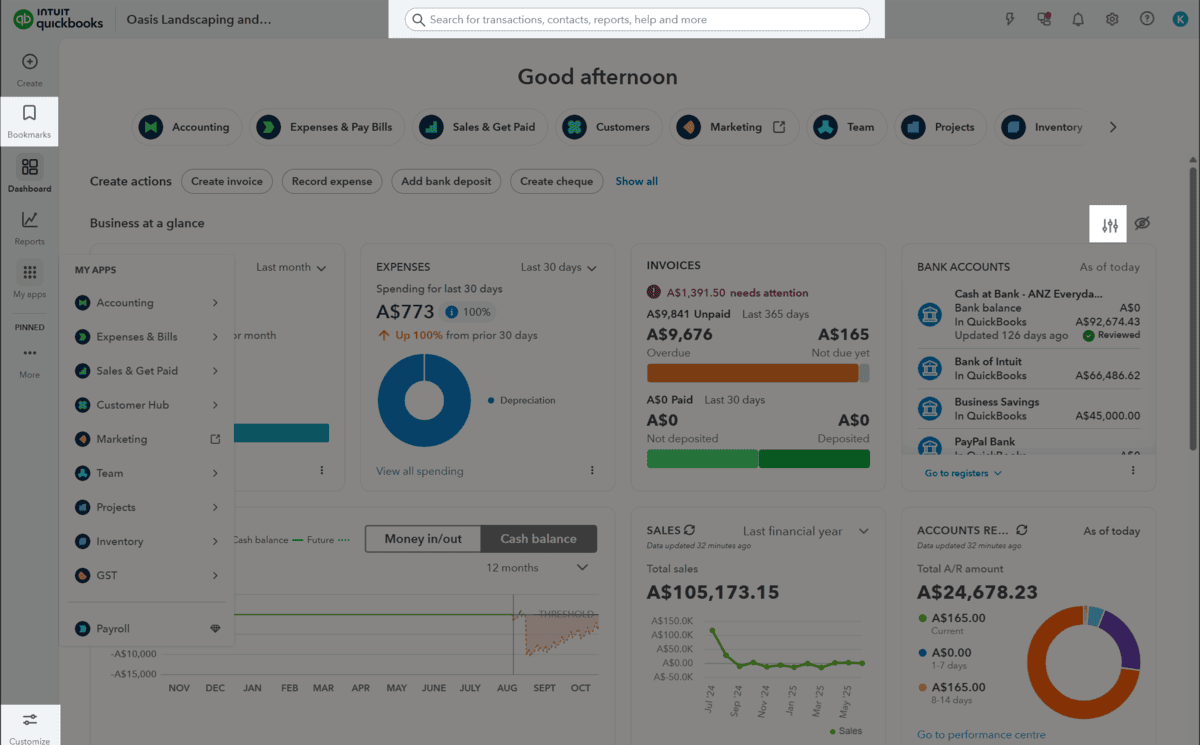
Task: Click the Record expense button
Action: (x=332, y=181)
